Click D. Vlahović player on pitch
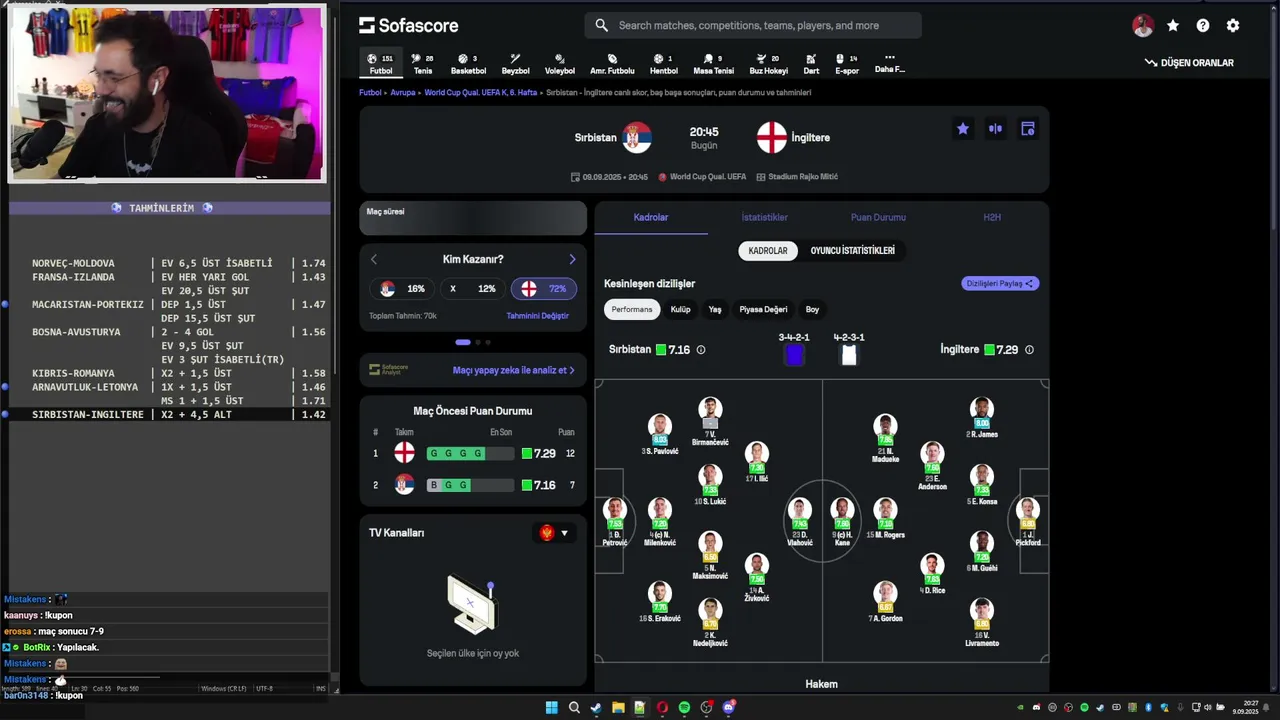Screen dimensions: 1280x720 point(799,521)
